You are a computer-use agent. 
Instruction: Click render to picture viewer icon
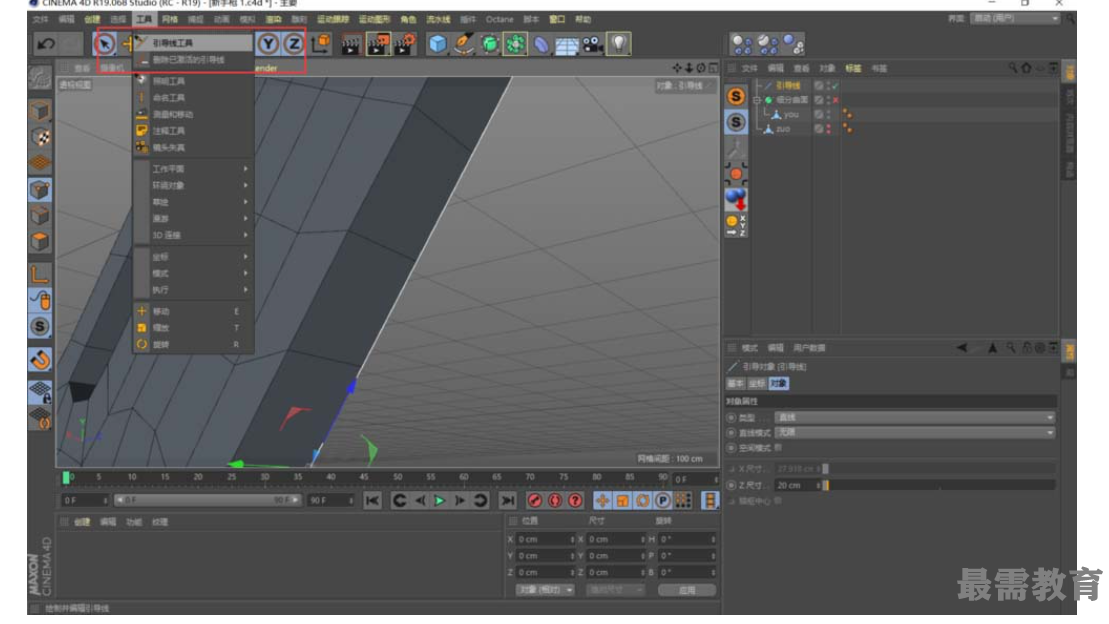(x=378, y=44)
